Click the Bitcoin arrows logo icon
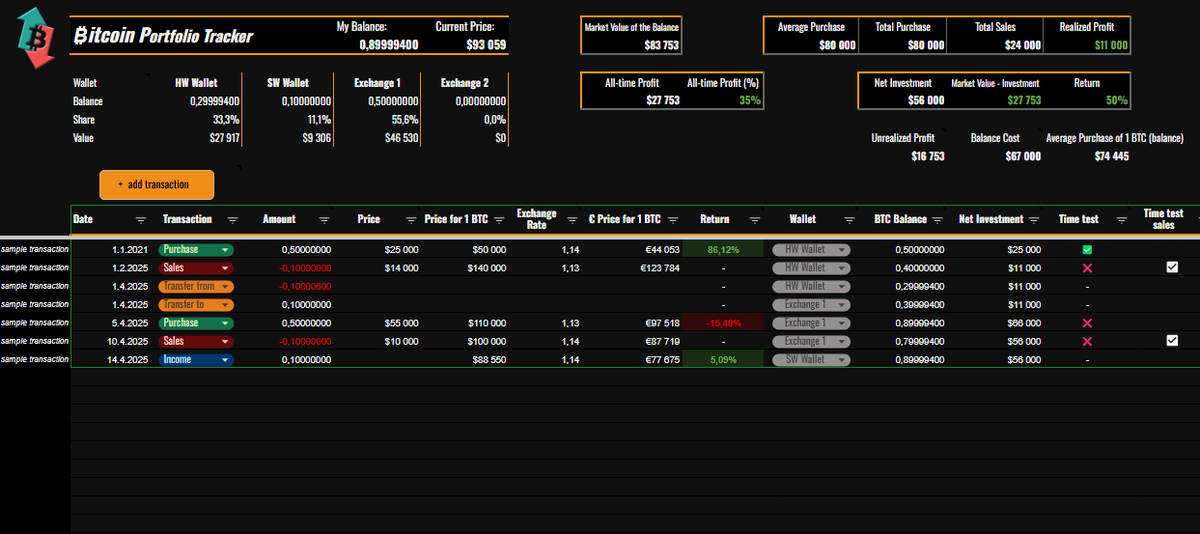 [x=36, y=37]
